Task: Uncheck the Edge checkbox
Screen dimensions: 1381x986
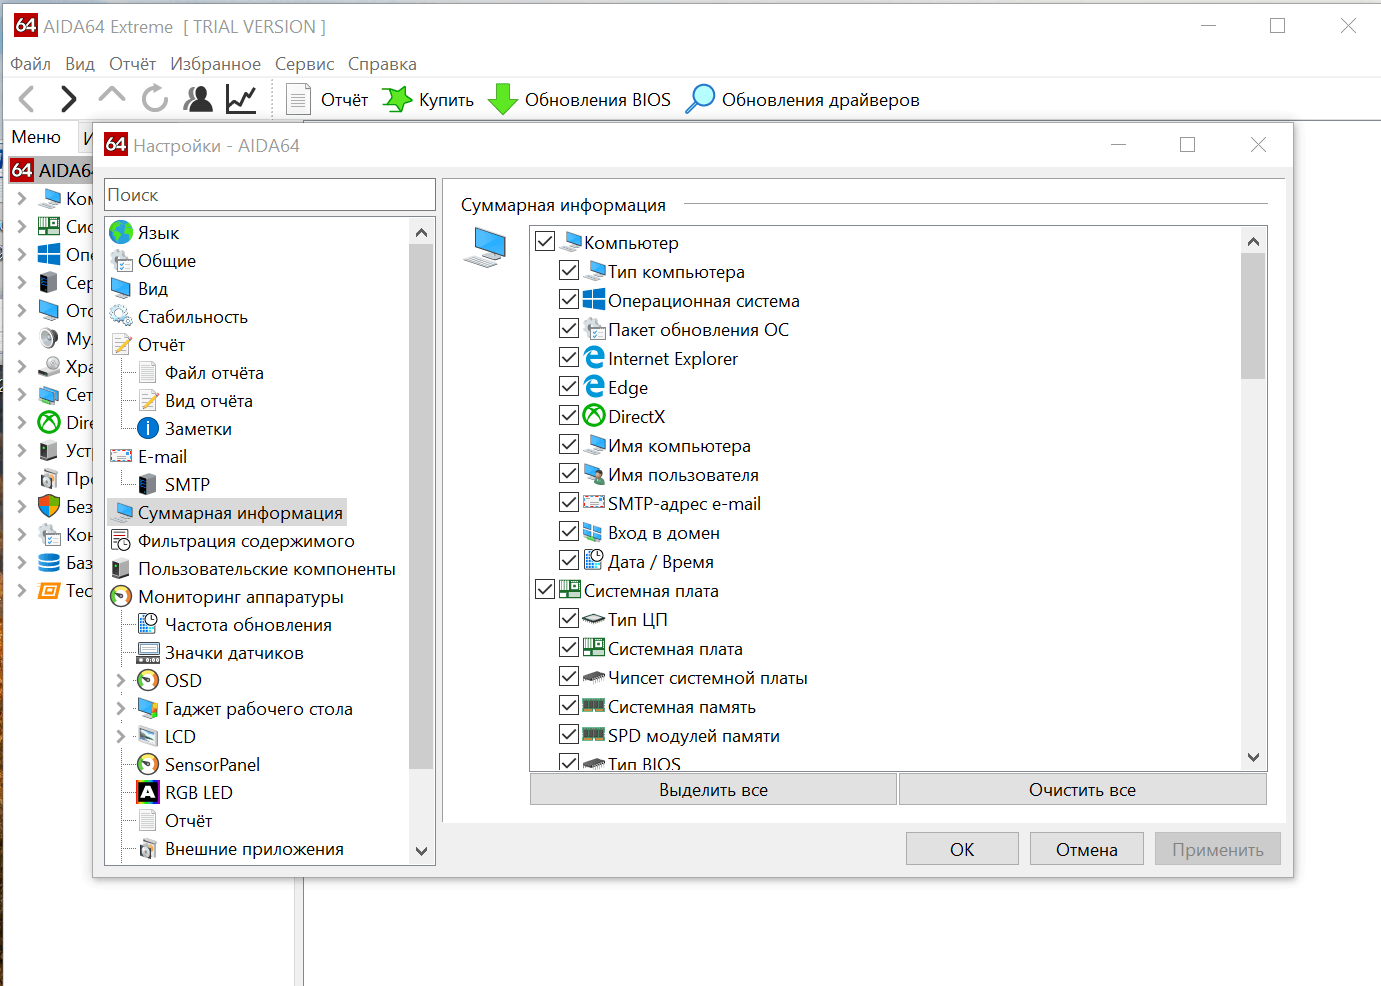Action: point(569,386)
